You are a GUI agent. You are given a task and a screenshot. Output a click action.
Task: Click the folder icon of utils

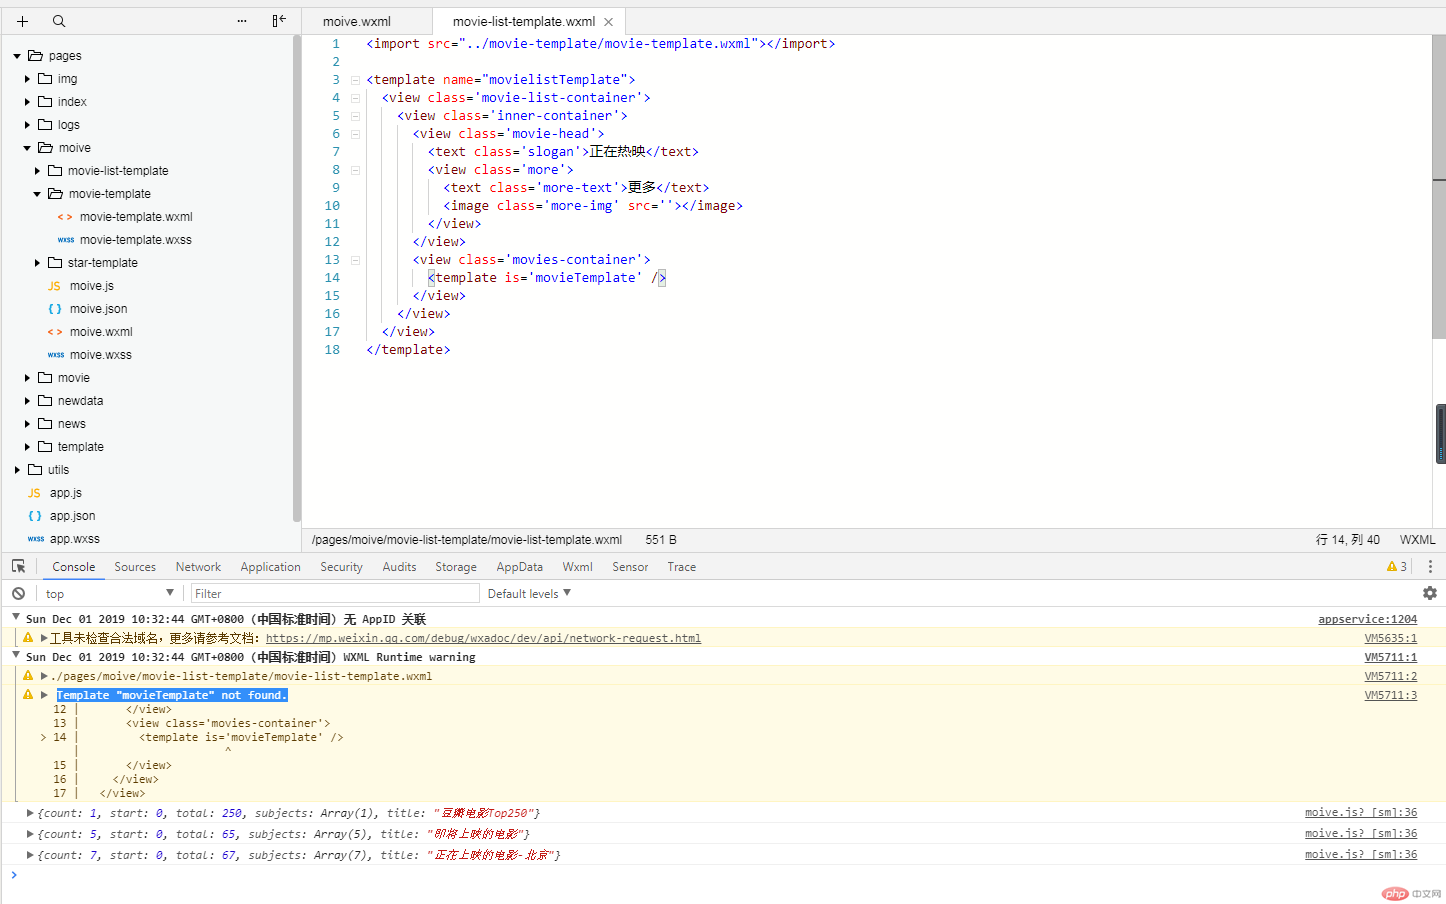[35, 470]
